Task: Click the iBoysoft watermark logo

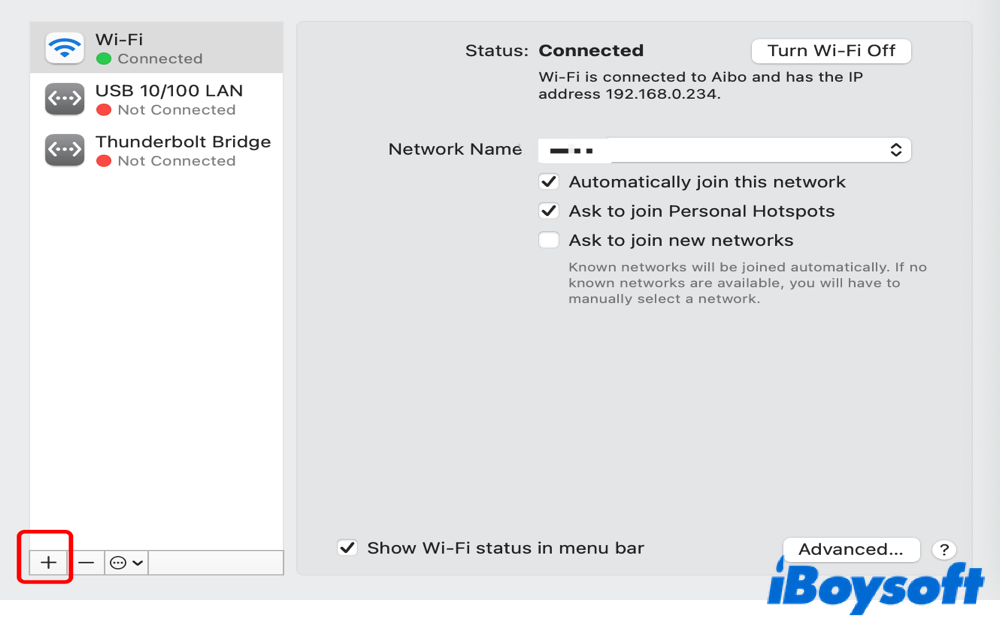Action: click(x=875, y=584)
